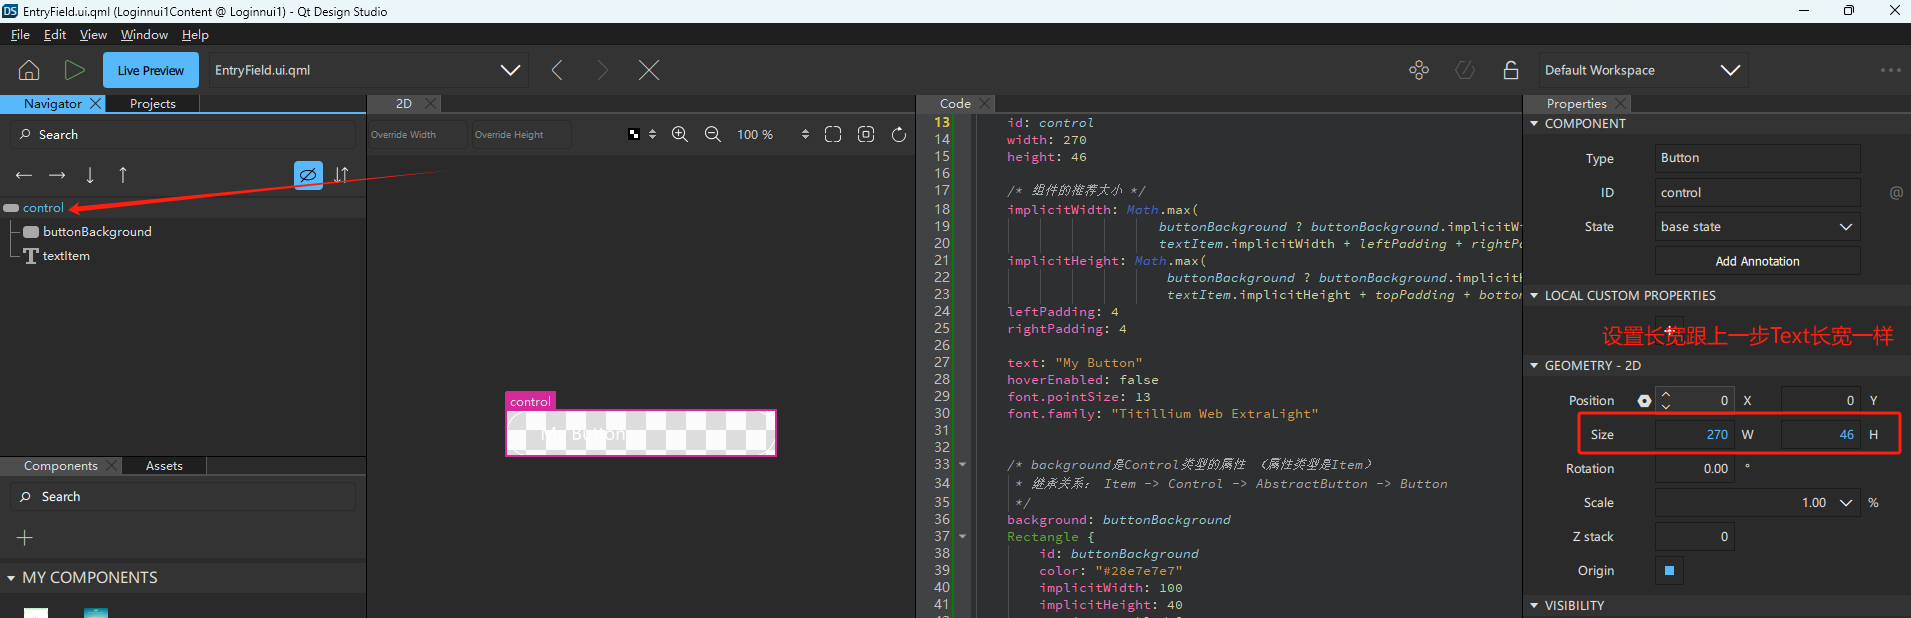1911x618 pixels.
Task: Close the 2D view tab
Action: point(430,103)
